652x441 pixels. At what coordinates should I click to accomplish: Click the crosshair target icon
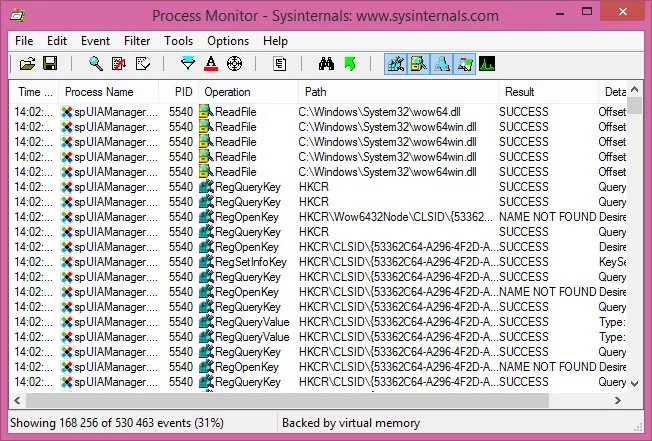click(x=235, y=64)
